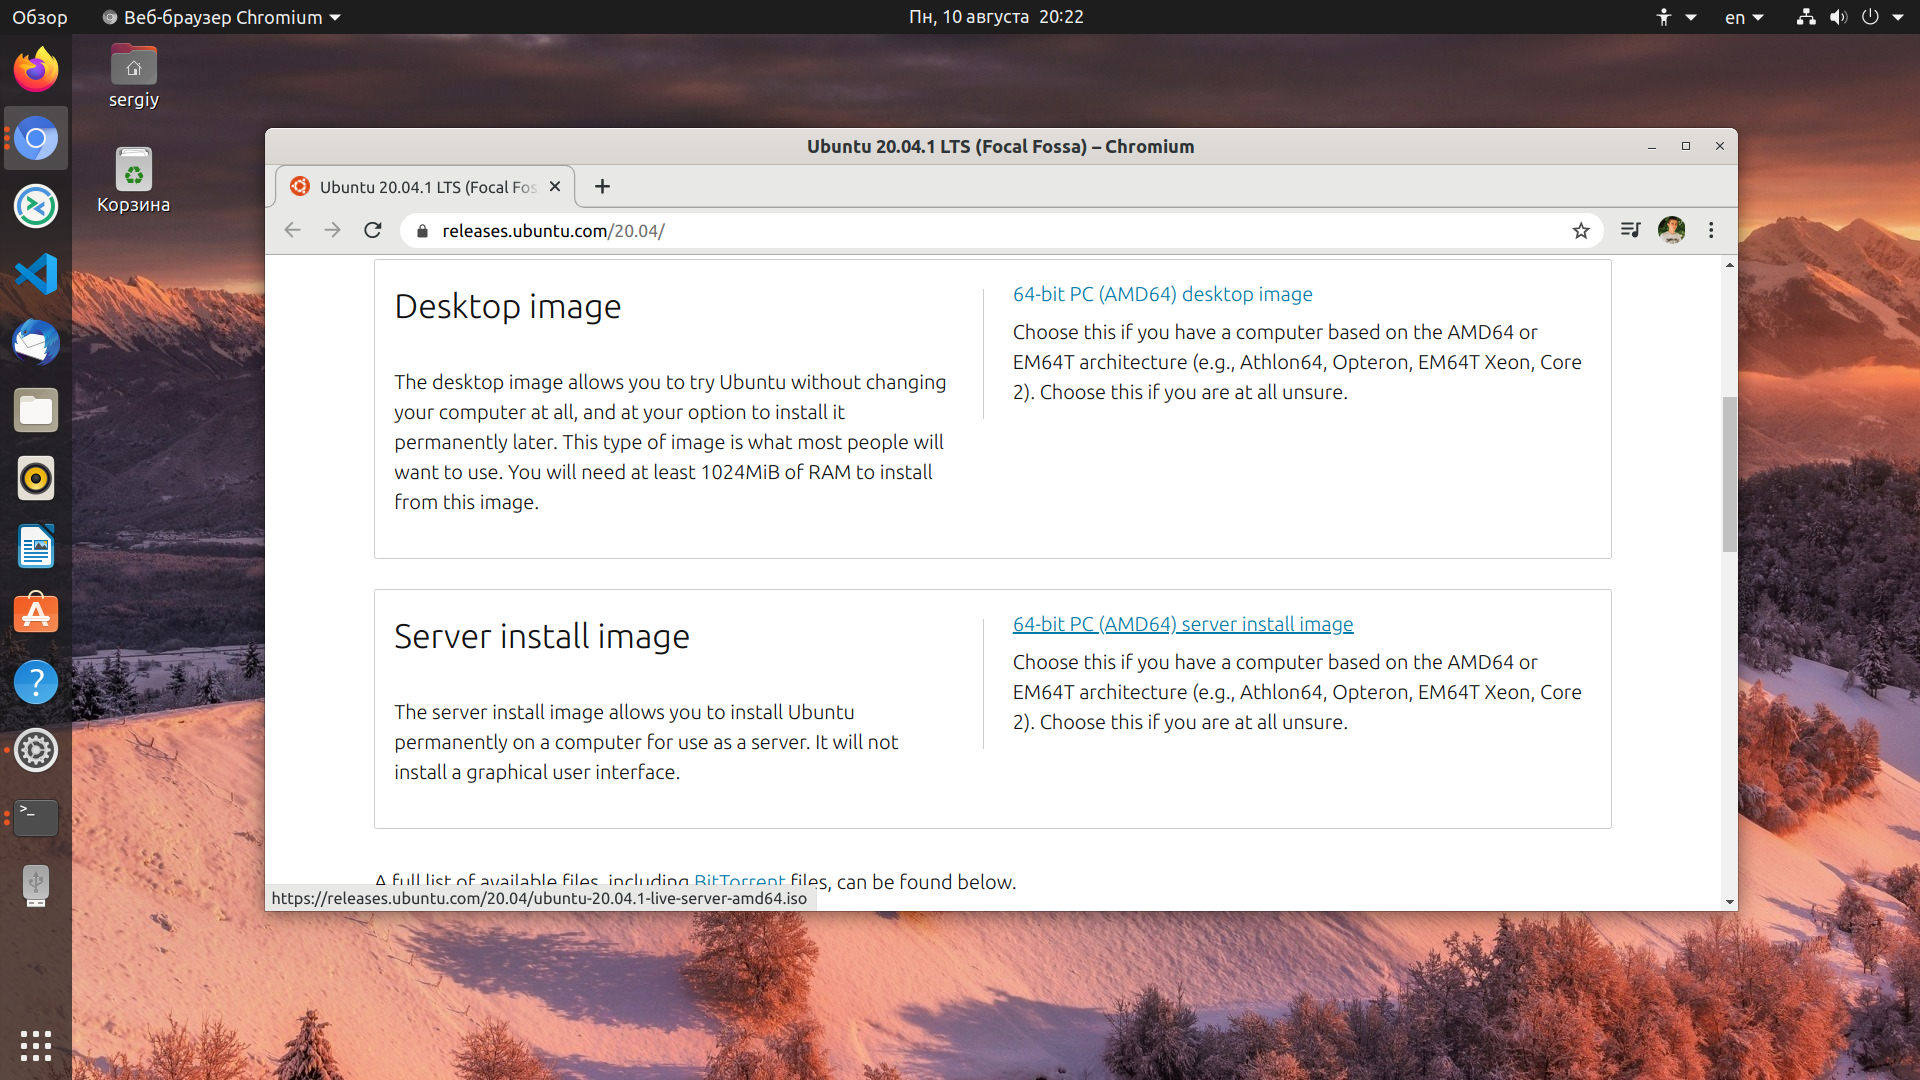Show the applications grid
1920x1080 pixels.
click(36, 1046)
